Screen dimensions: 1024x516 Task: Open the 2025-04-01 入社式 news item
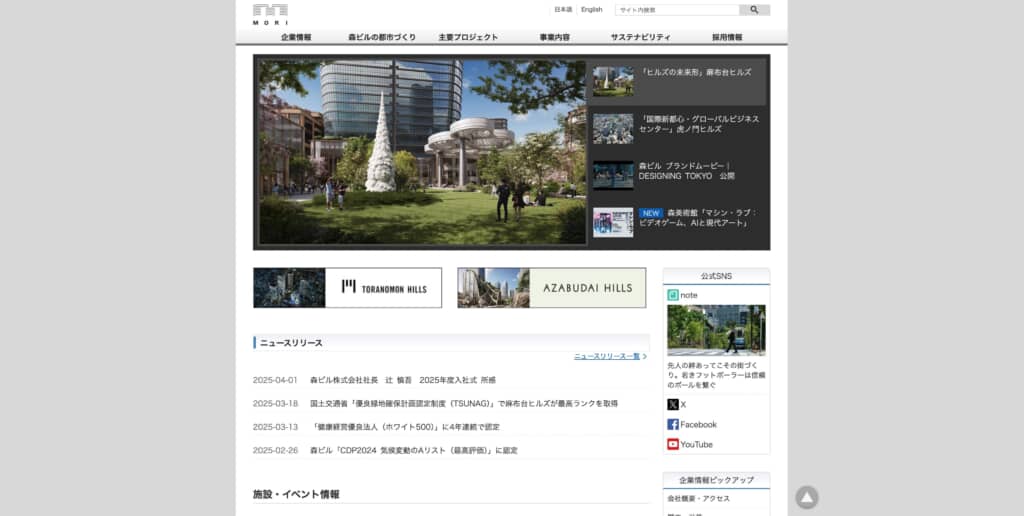coord(403,380)
